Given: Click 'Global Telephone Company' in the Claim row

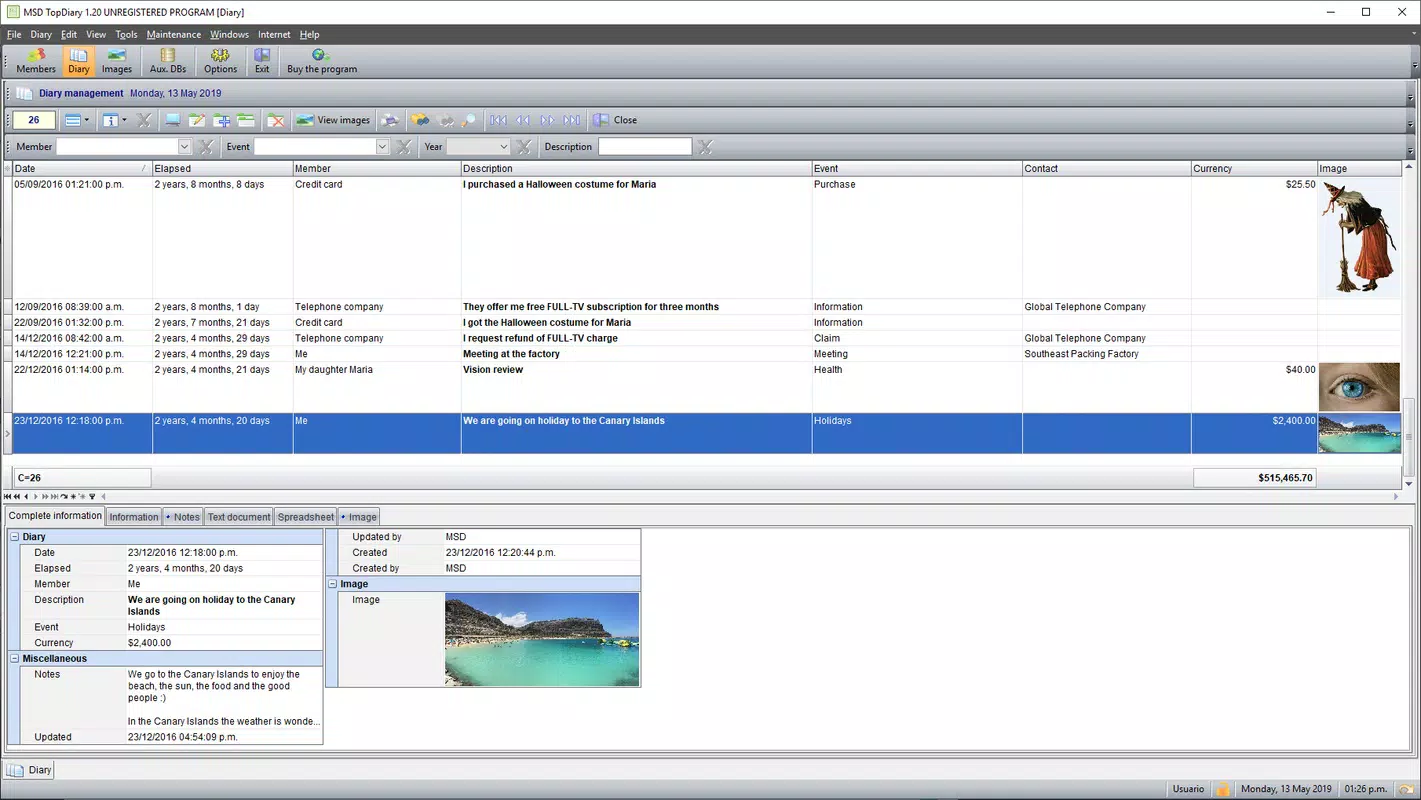Looking at the screenshot, I should (1085, 338).
